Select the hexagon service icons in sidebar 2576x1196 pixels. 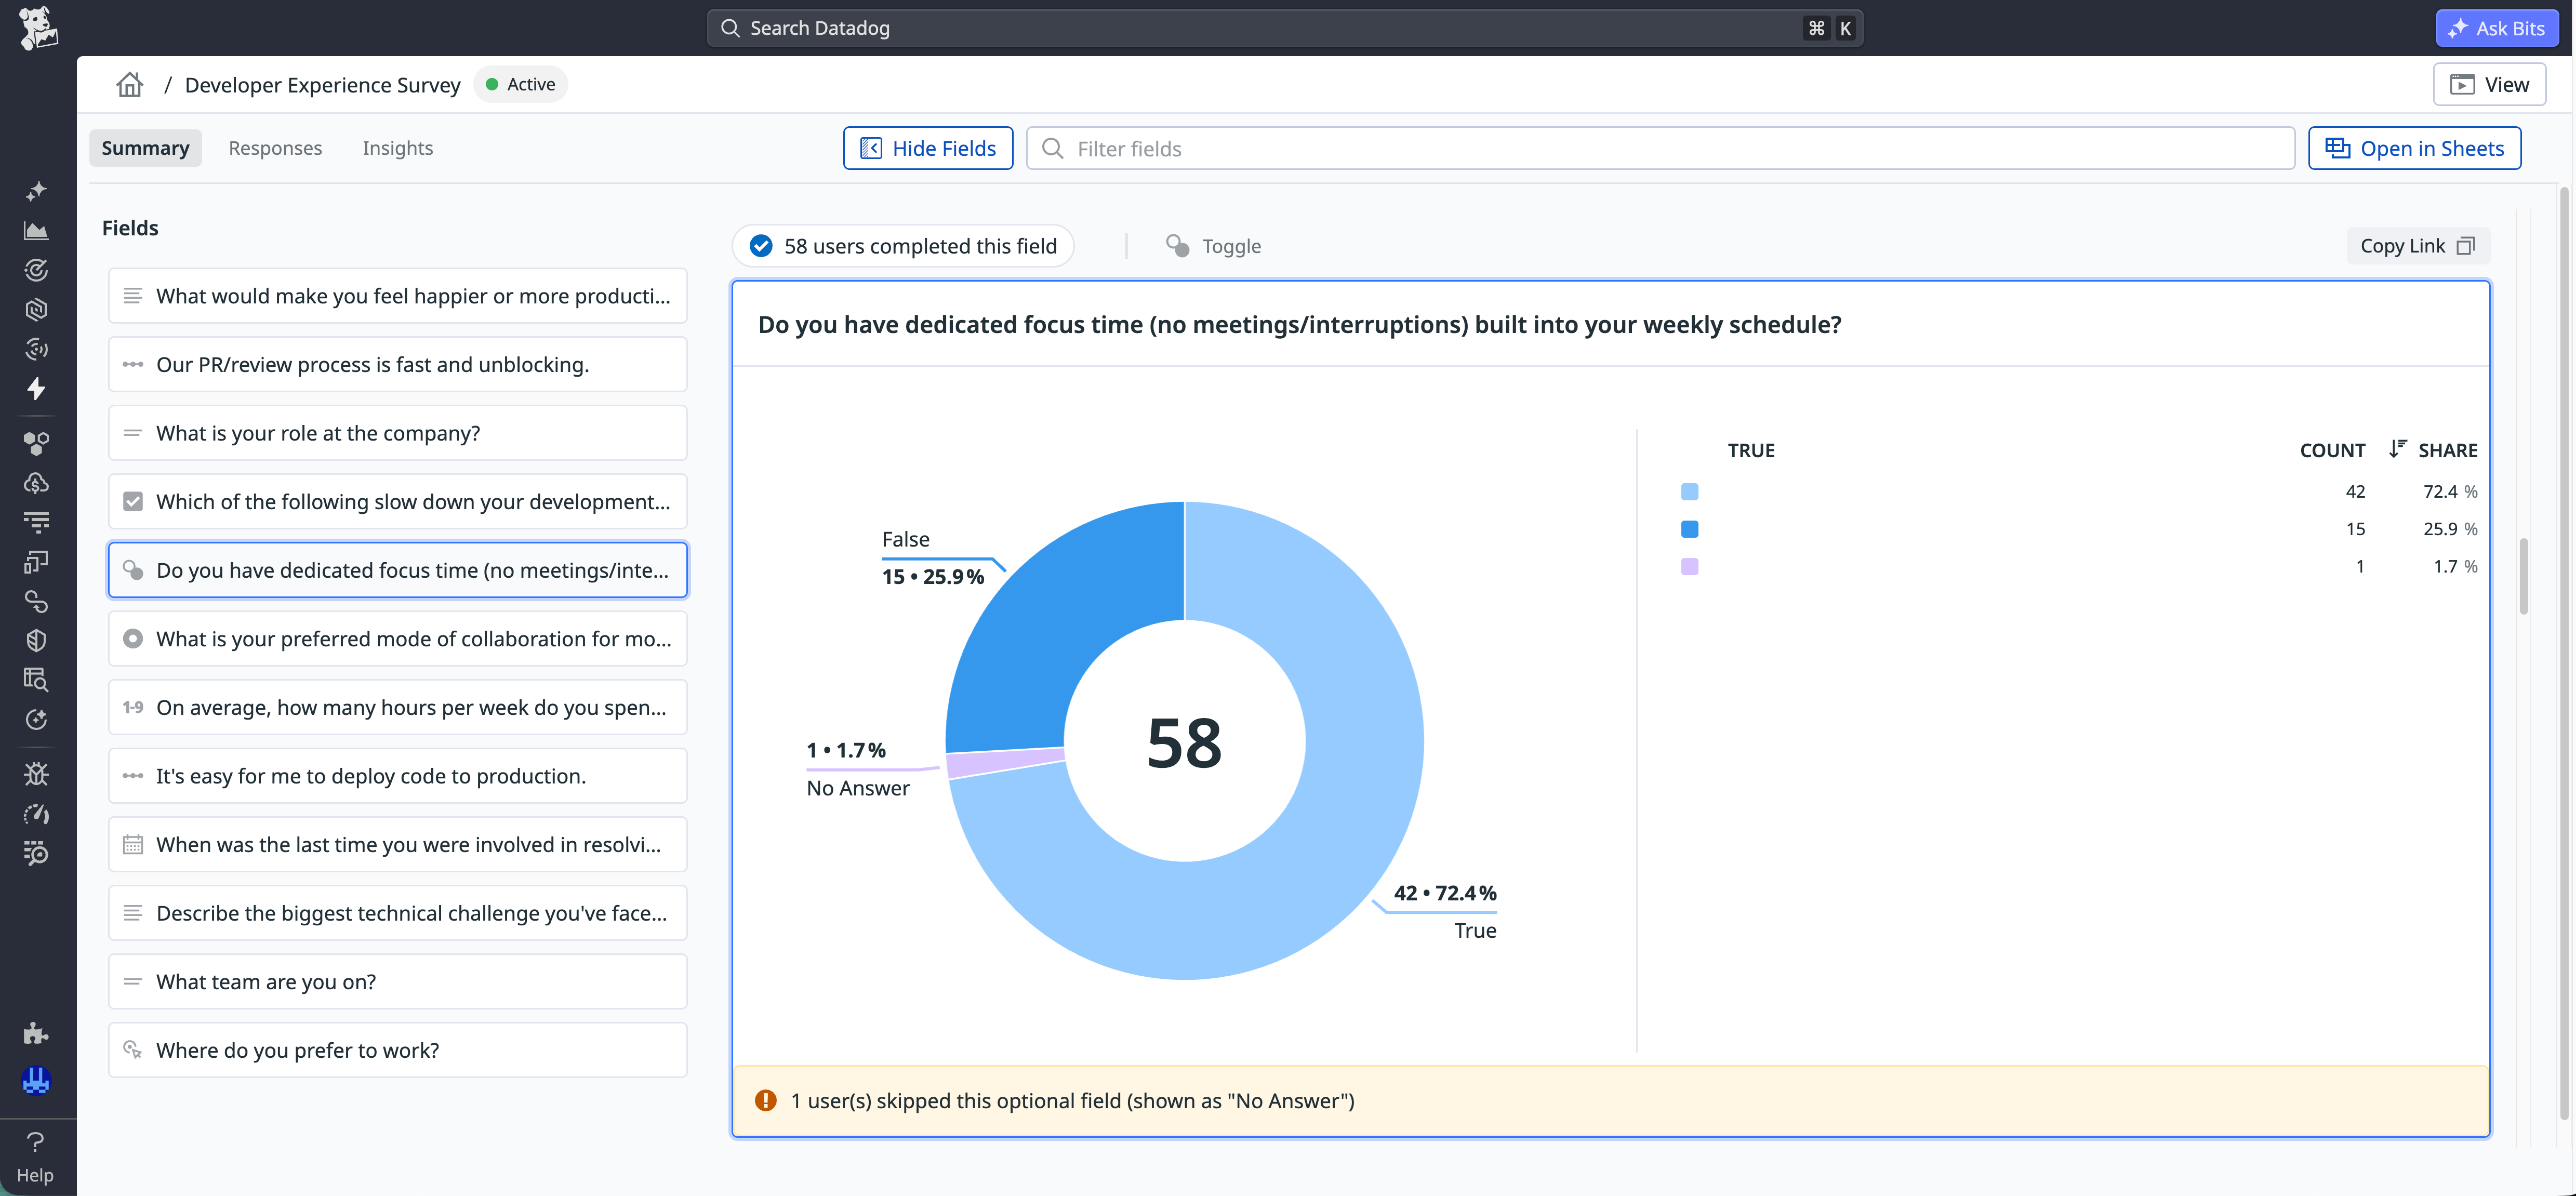36,443
